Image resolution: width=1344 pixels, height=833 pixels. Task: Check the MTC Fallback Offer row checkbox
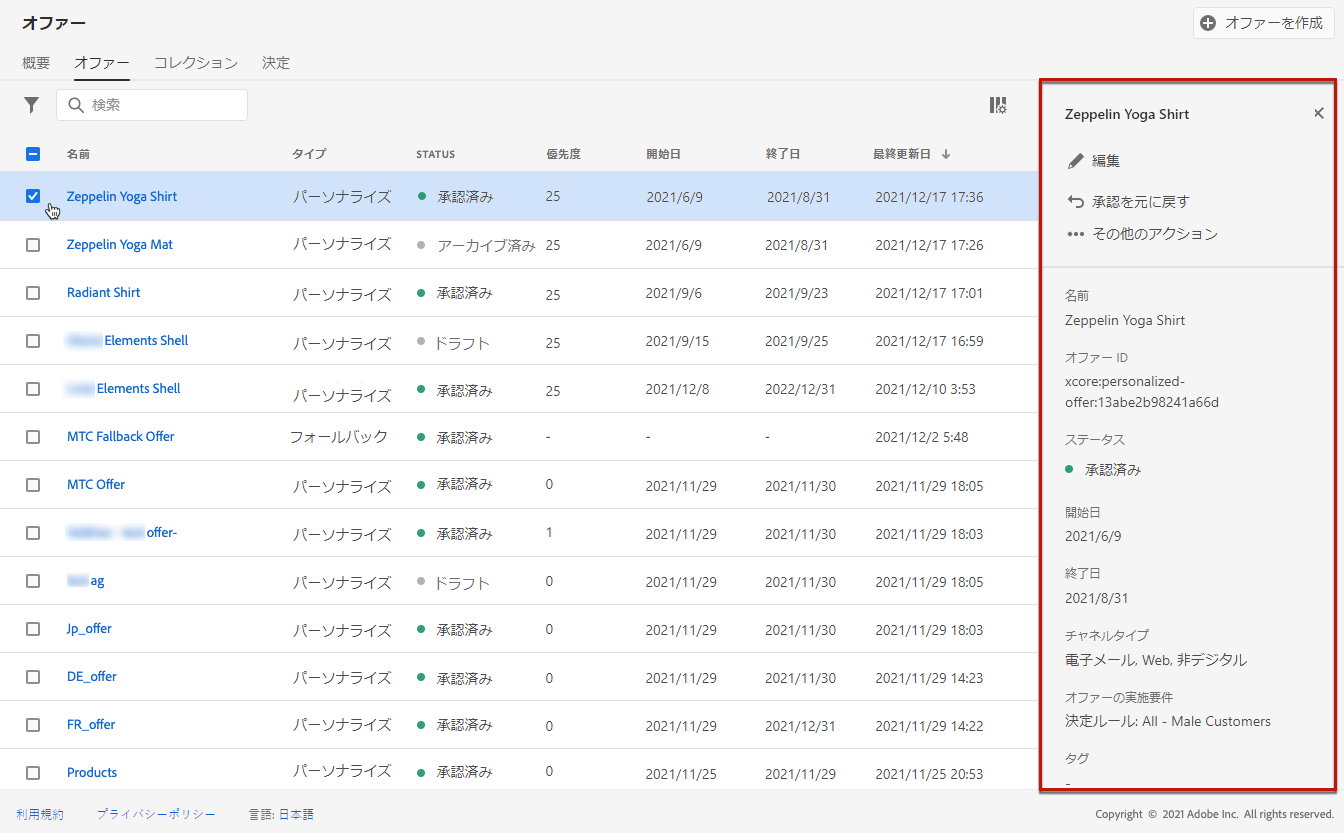click(33, 436)
